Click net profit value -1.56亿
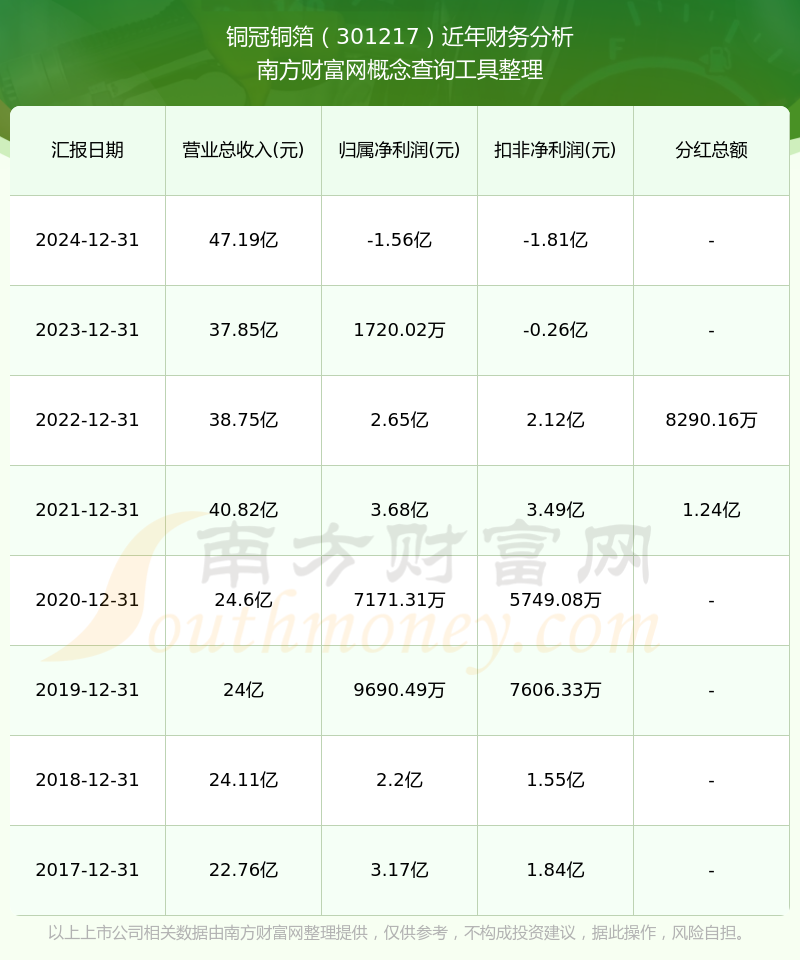Image resolution: width=800 pixels, height=960 pixels. click(400, 240)
